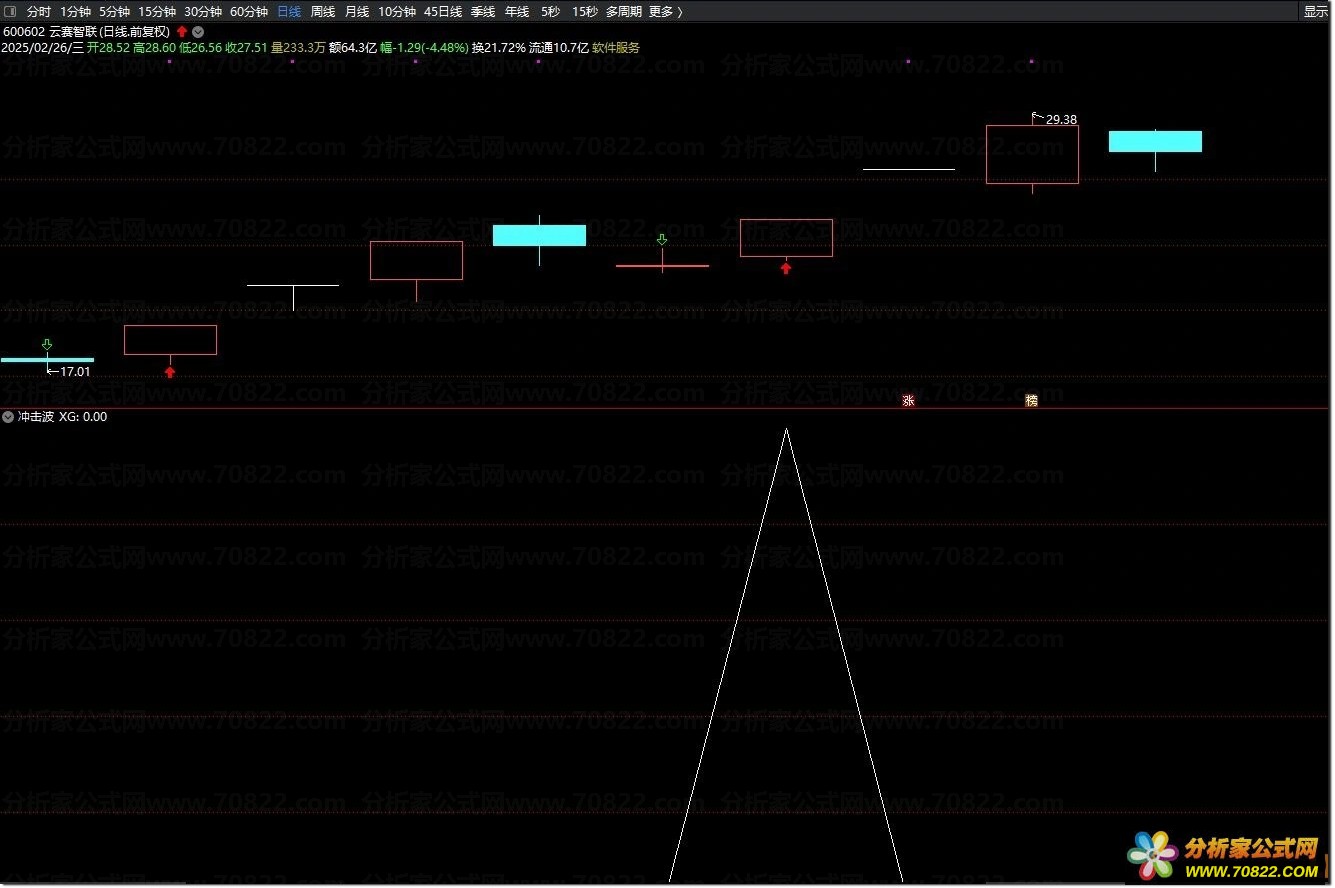Click the 幅-1.29(-4.48%) change value
This screenshot has height=888, width=1335.
coord(424,47)
